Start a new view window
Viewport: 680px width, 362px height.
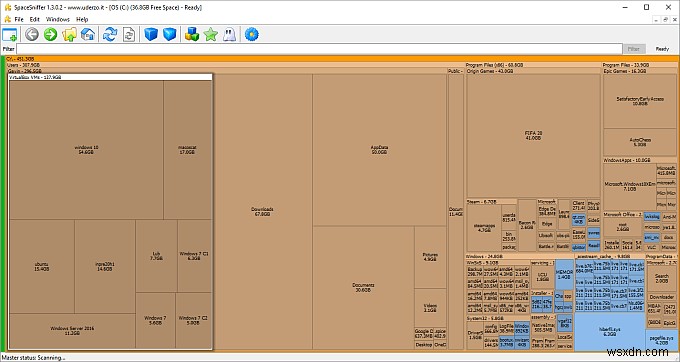[10, 34]
